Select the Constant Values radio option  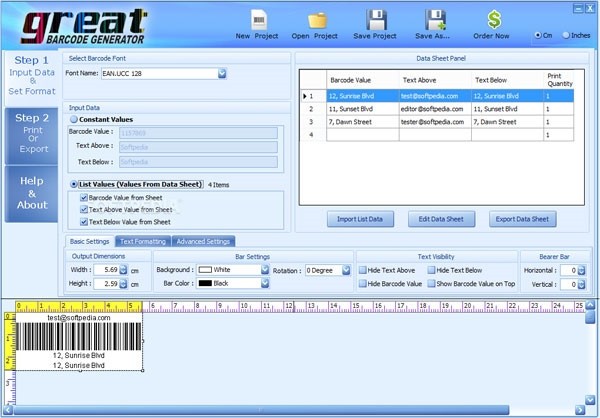click(x=74, y=119)
